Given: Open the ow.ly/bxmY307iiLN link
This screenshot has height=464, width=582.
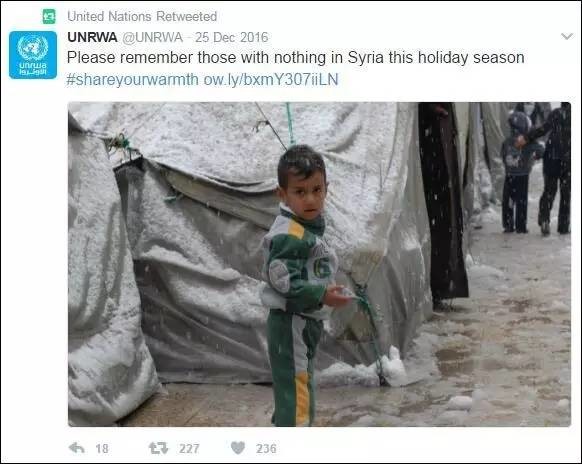Looking at the screenshot, I should coord(271,79).
